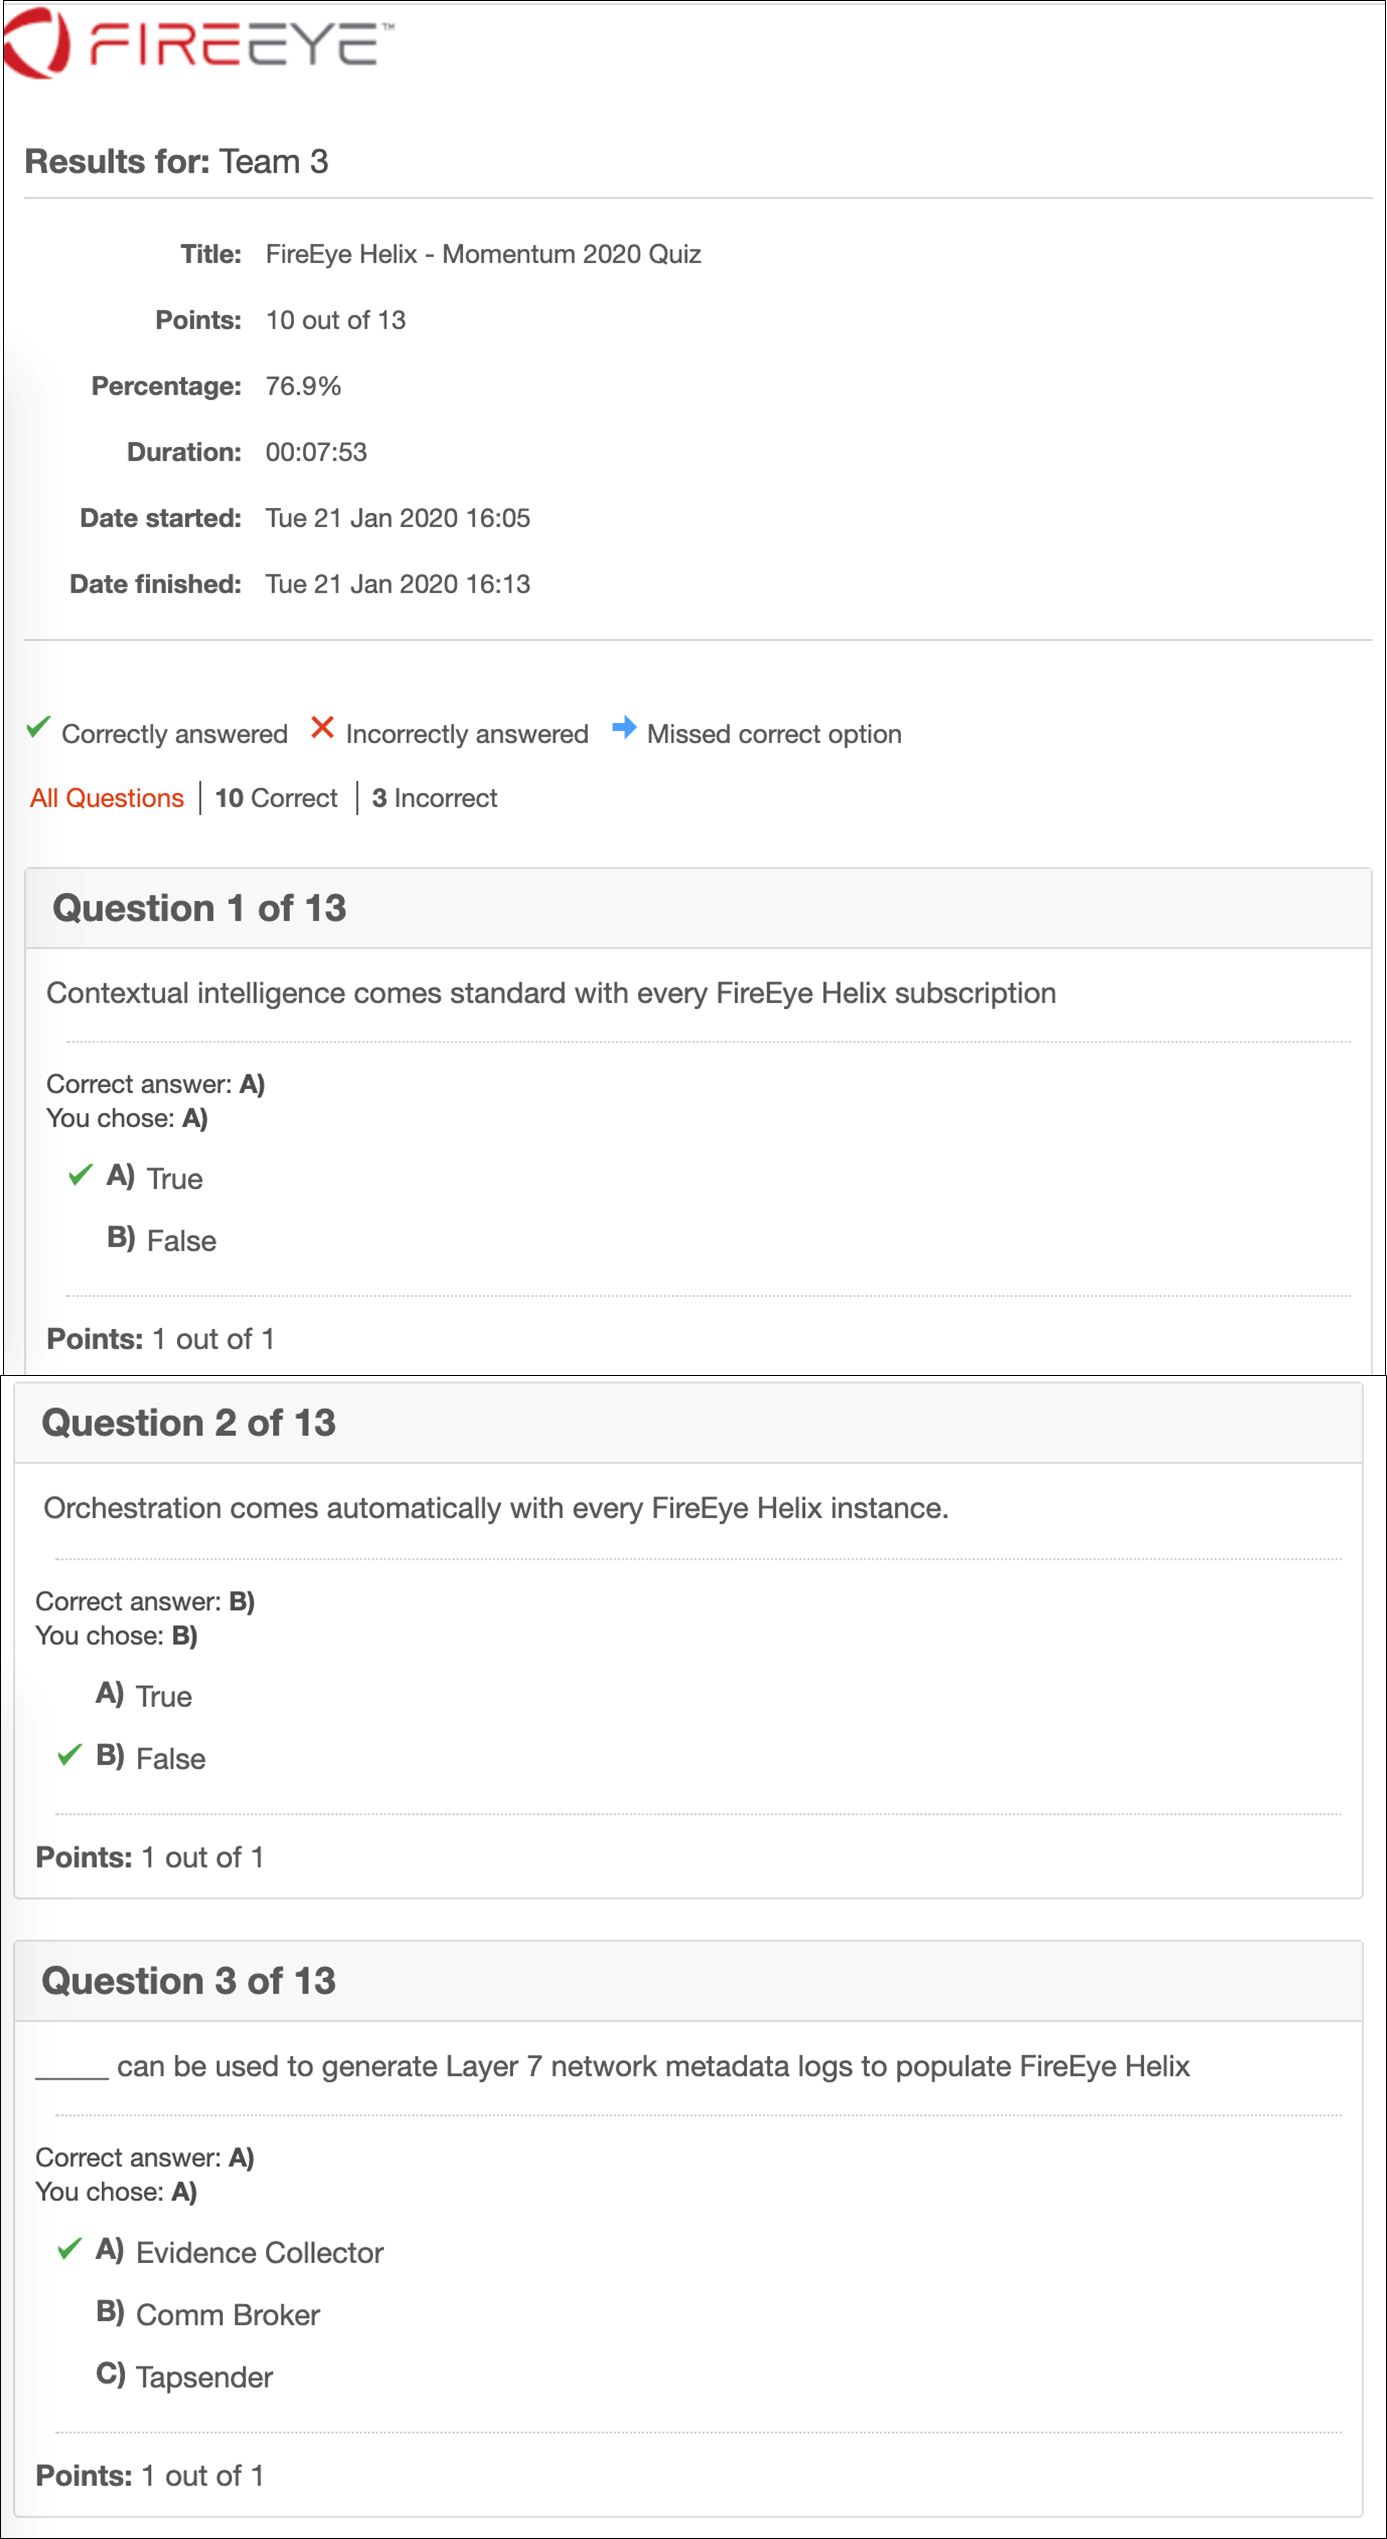Click the Results for Team 3 heading
The image size is (1387, 2539).
(x=176, y=161)
